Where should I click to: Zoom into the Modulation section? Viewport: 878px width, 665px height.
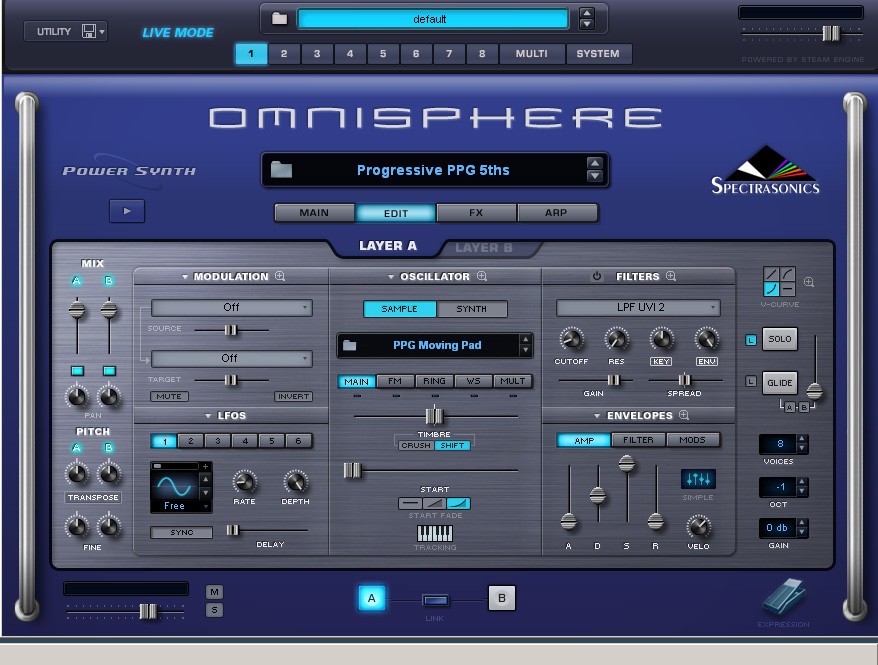[280, 276]
